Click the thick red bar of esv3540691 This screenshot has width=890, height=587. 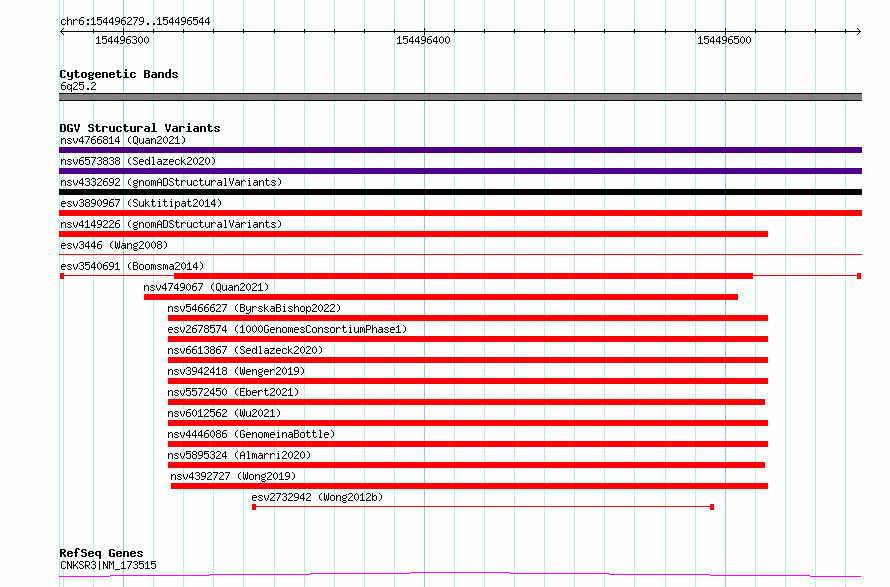[463, 276]
